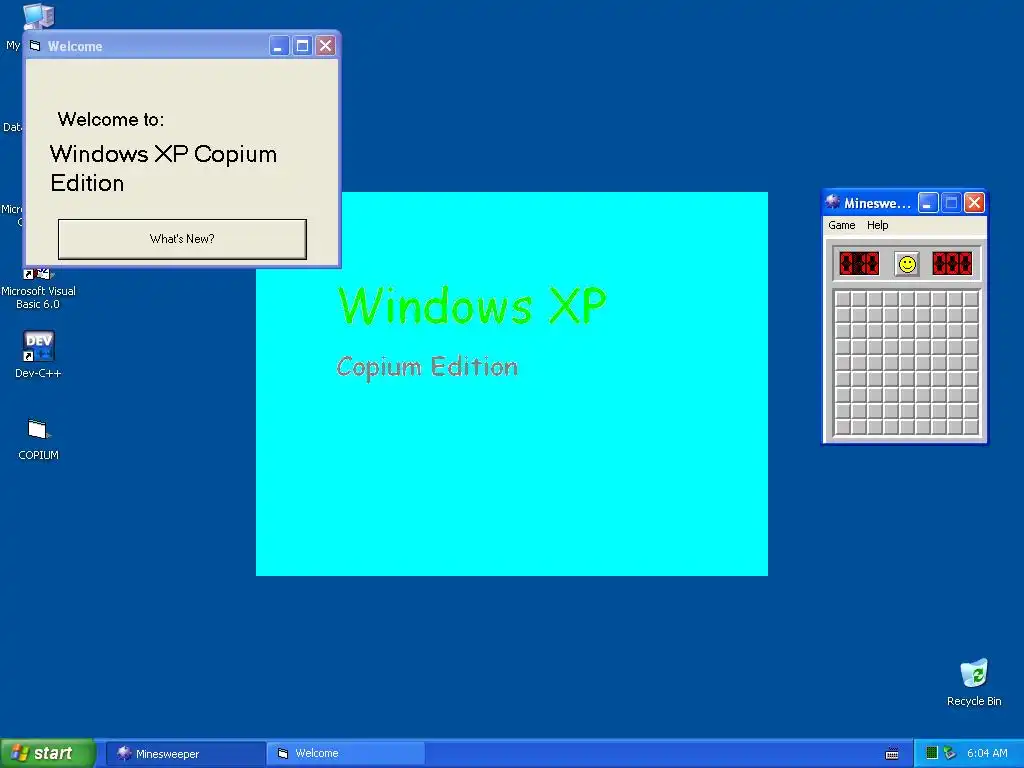Click the network tray icon beside the clock

[950, 753]
